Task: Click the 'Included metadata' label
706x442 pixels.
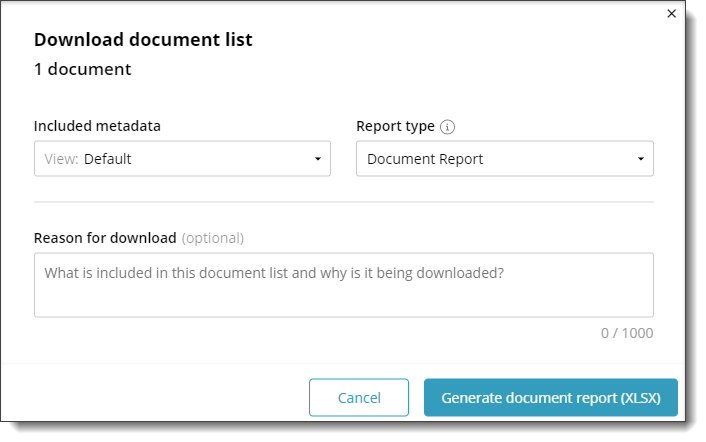Action: tap(97, 126)
